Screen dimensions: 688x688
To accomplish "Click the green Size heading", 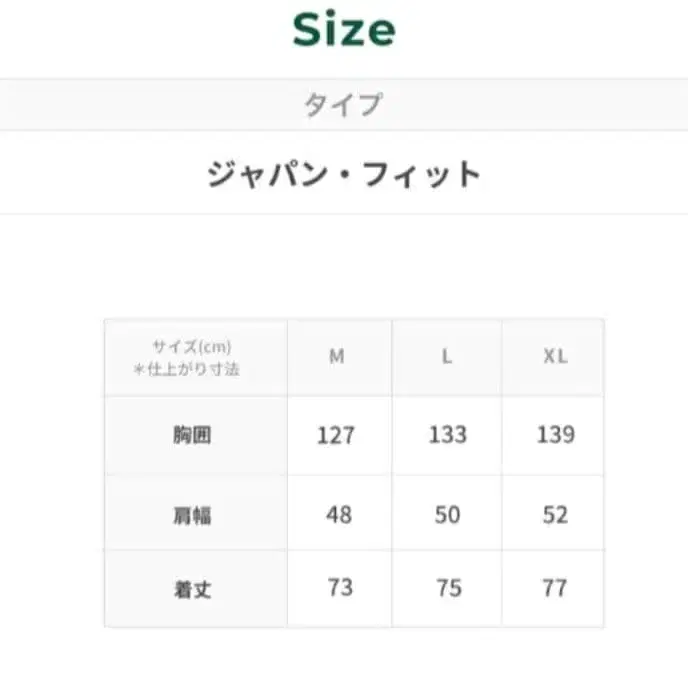I will pos(344,30).
